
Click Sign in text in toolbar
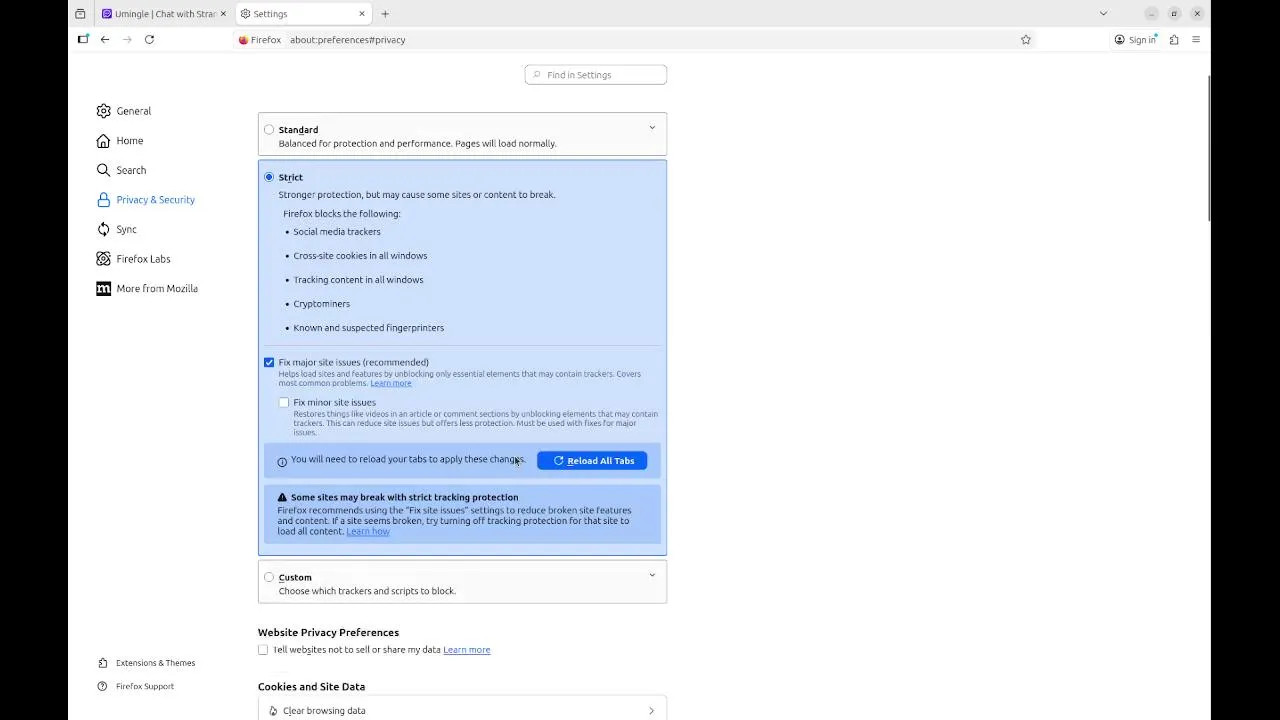[x=1142, y=40]
